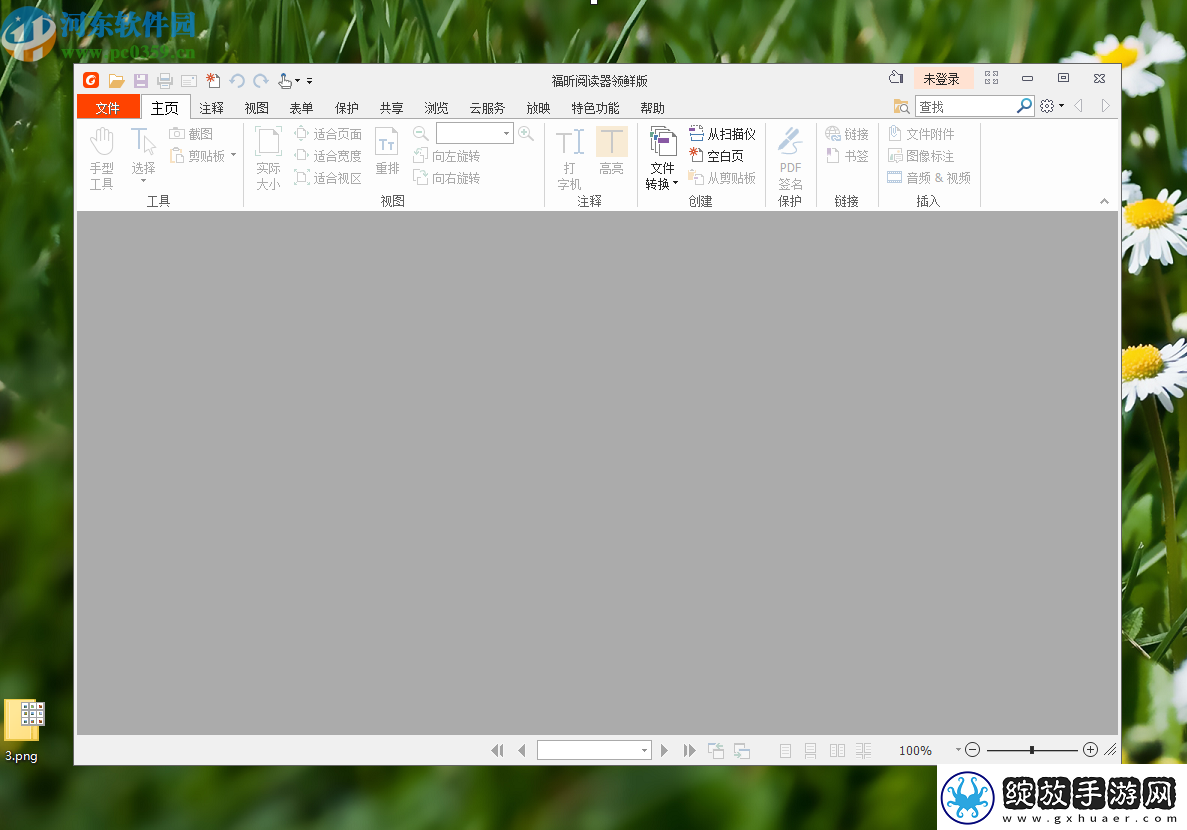Expand the 剪贴板 clipboard dropdown
This screenshot has height=830, width=1187.
(233, 155)
